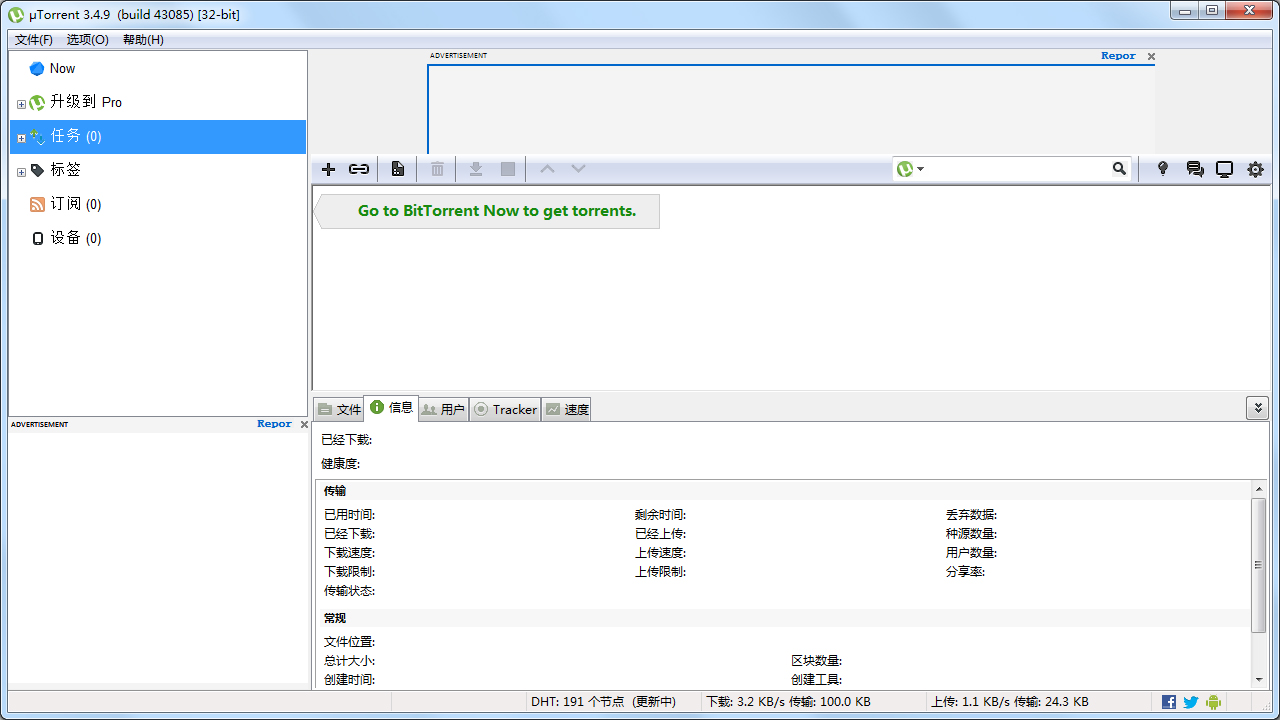Screen dimensions: 1280x720
Task: Click the info pane vertical scrollbar thumb
Action: click(x=1258, y=565)
